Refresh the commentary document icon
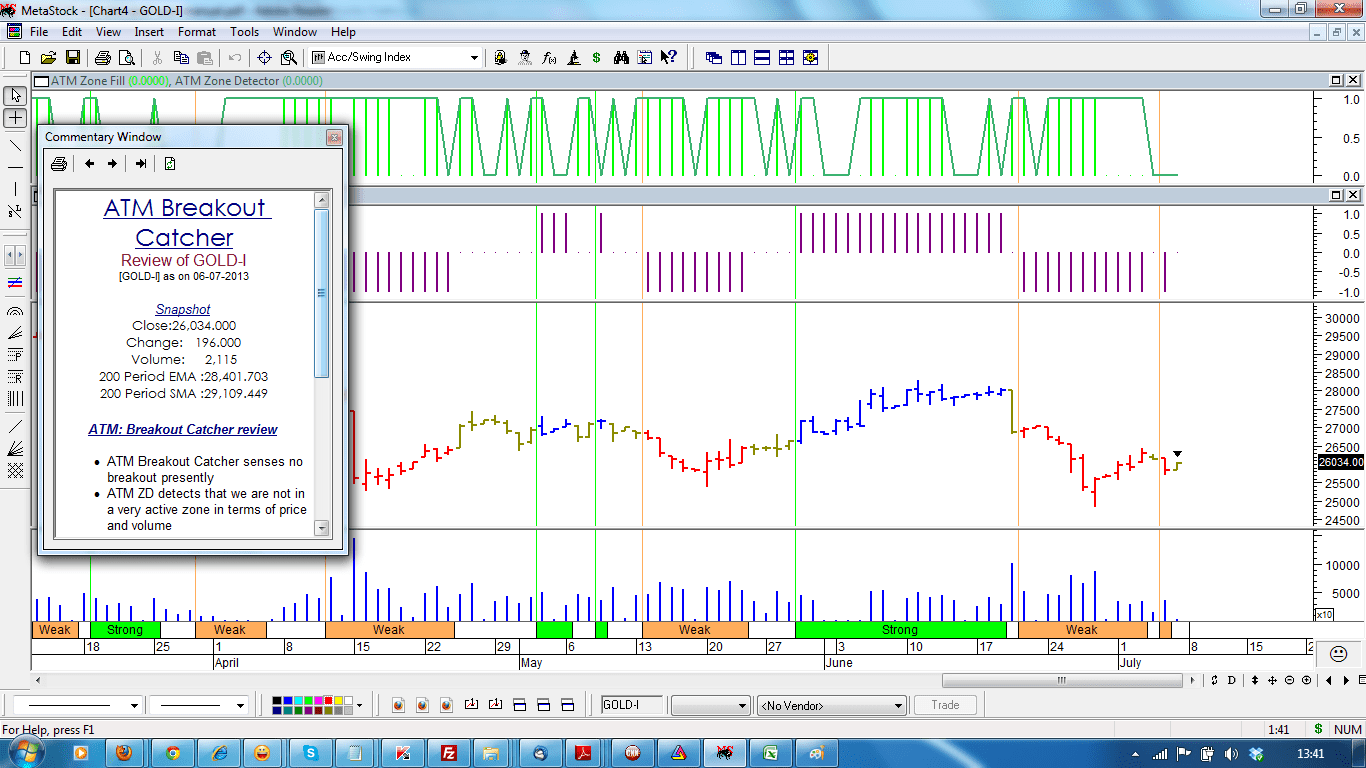 tap(170, 164)
